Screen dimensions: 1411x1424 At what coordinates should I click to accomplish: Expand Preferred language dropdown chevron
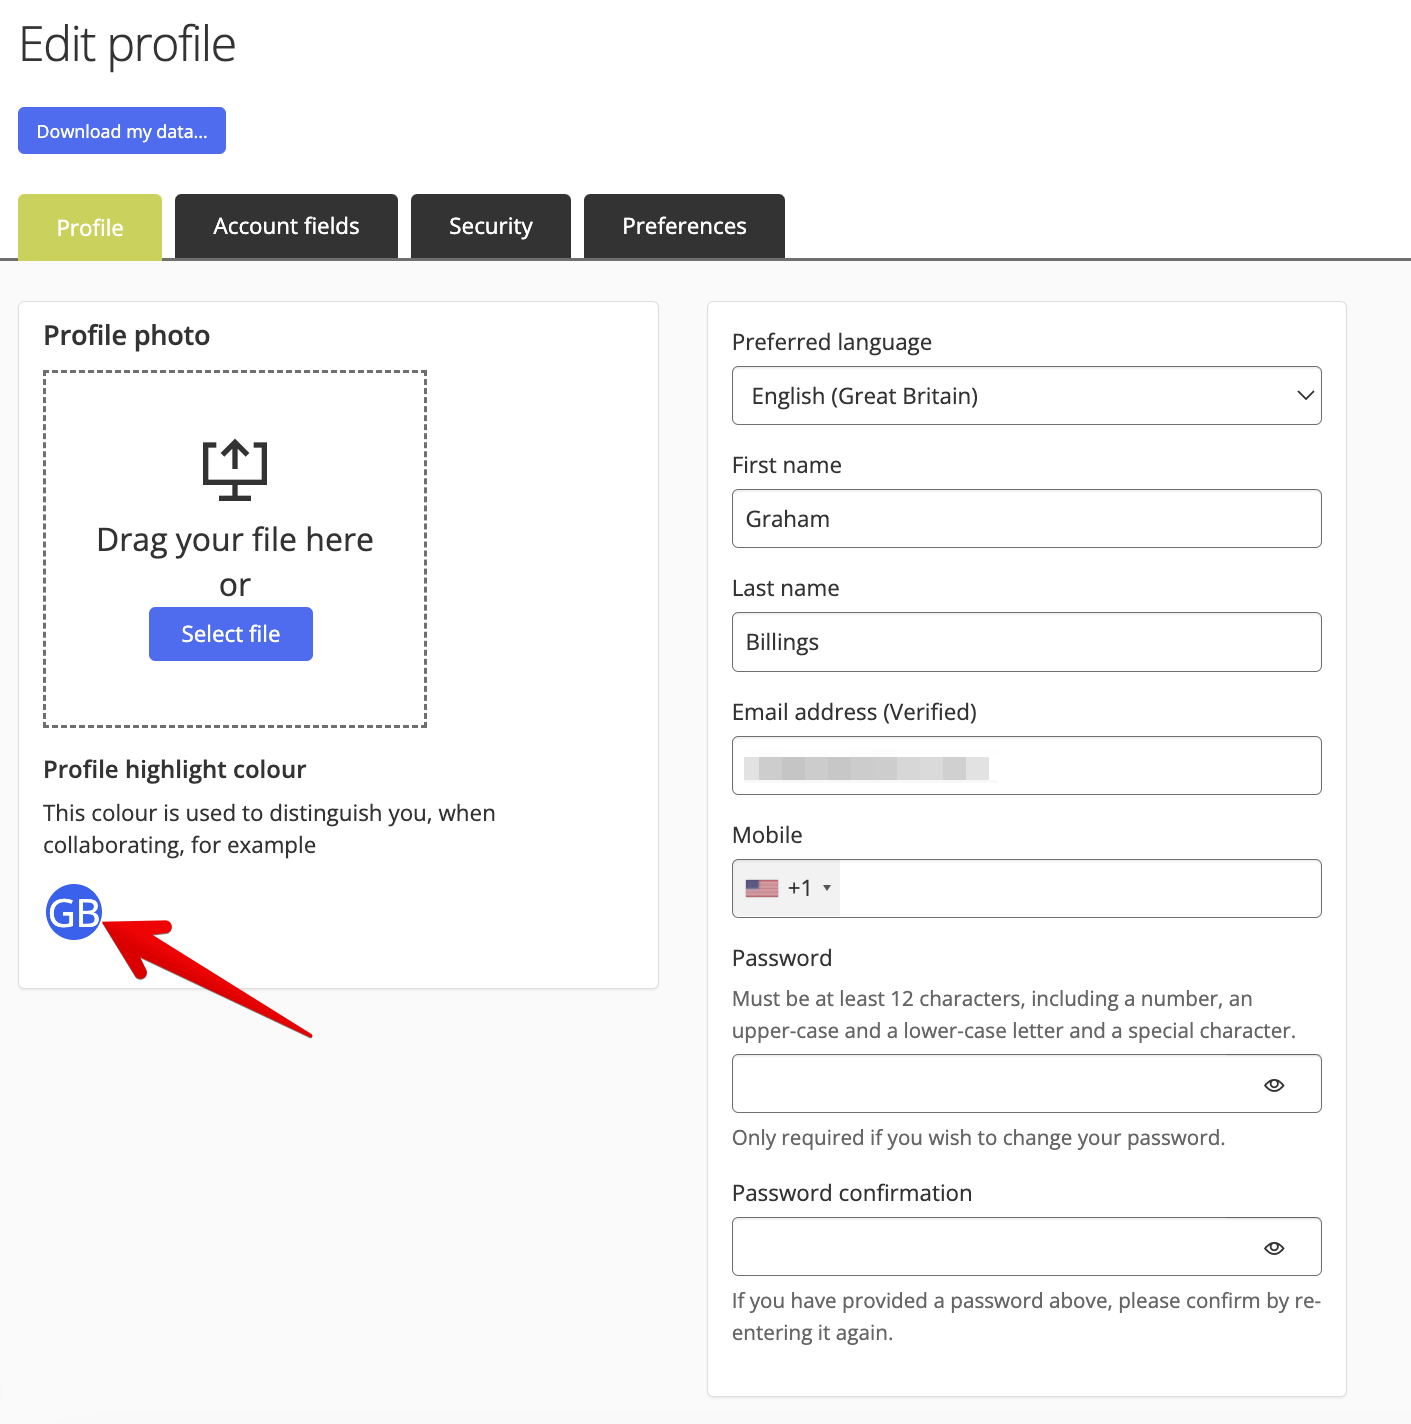tap(1305, 395)
